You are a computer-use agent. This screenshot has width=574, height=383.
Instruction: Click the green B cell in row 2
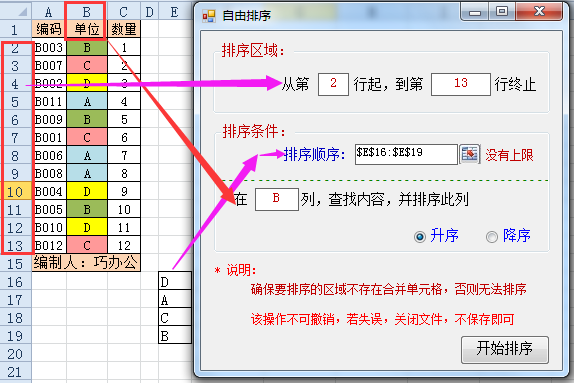pyautogui.click(x=87, y=47)
